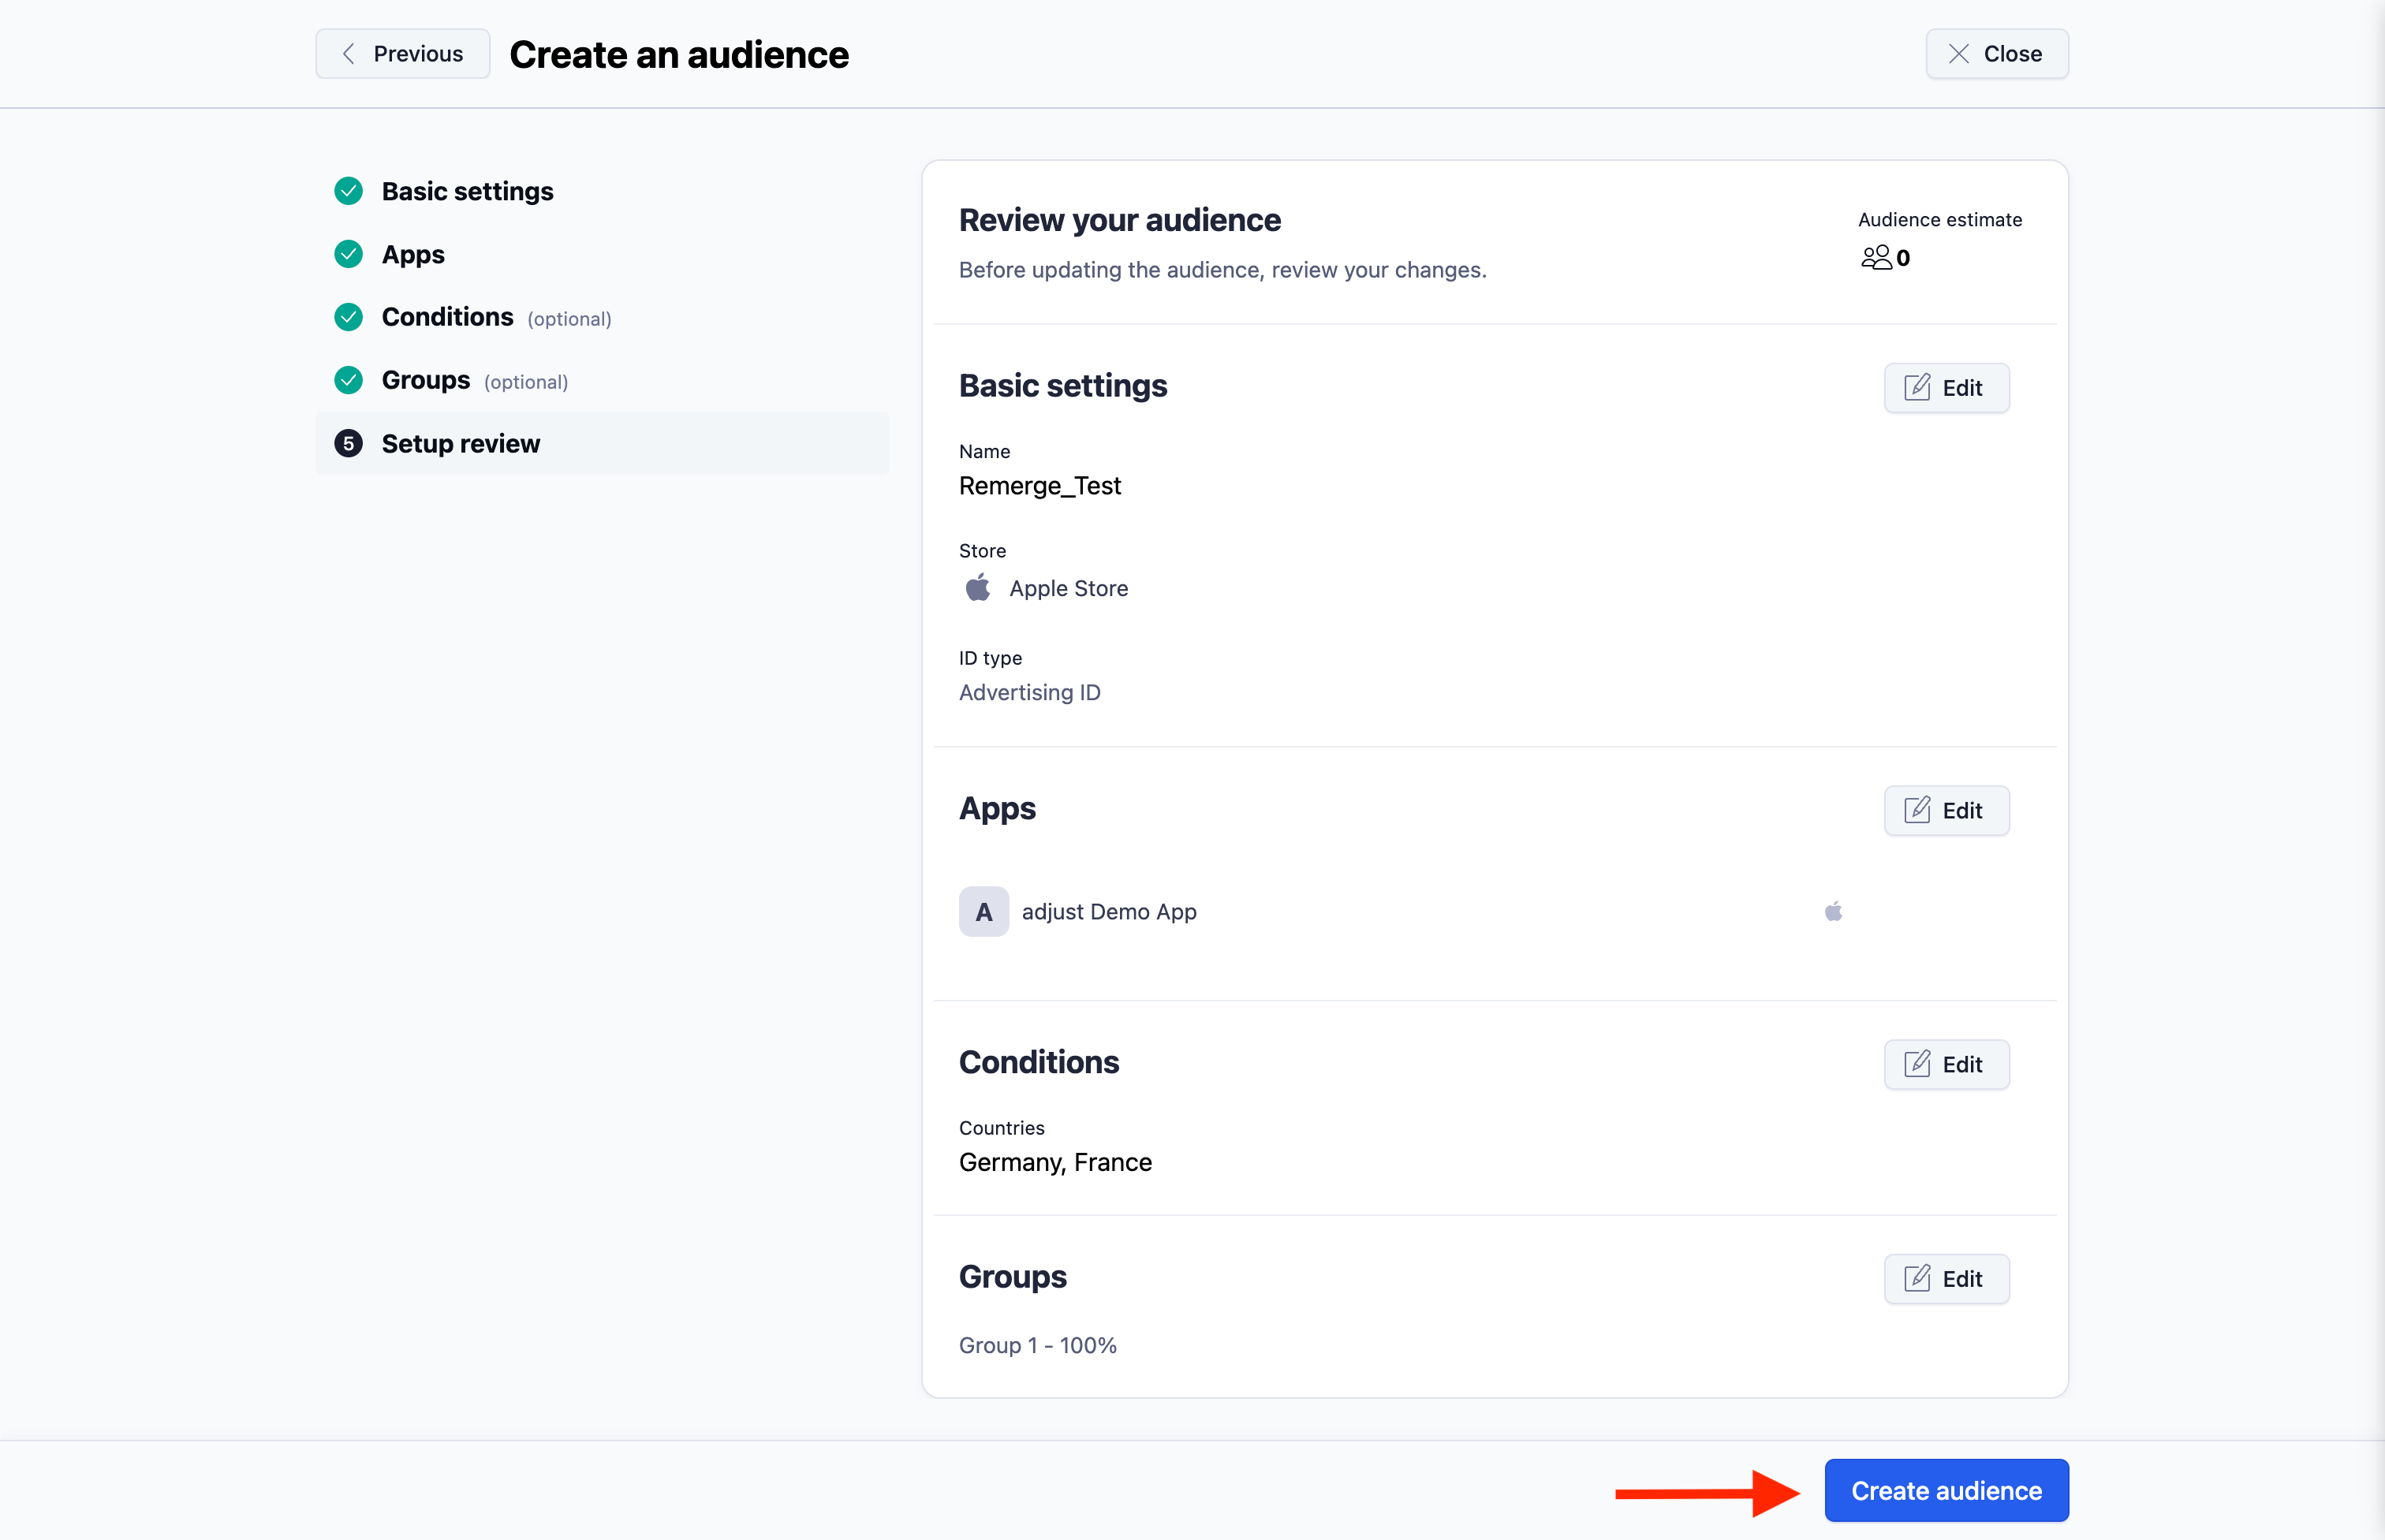
Task: Close the Create an audience wizard
Action: click(1996, 54)
